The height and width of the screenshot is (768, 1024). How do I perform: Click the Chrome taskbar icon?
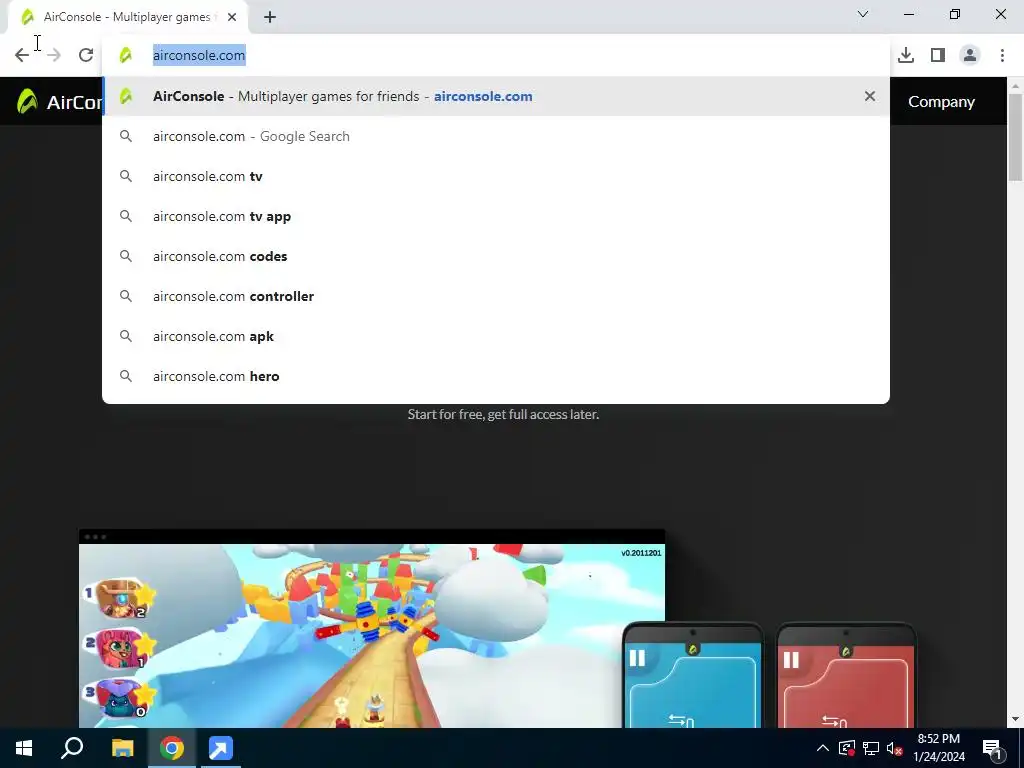[x=172, y=748]
